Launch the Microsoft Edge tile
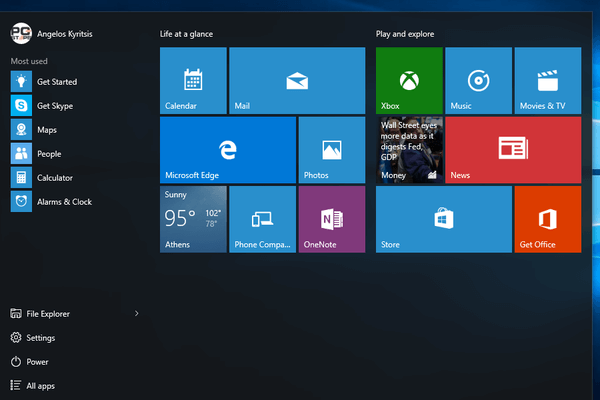 228,150
